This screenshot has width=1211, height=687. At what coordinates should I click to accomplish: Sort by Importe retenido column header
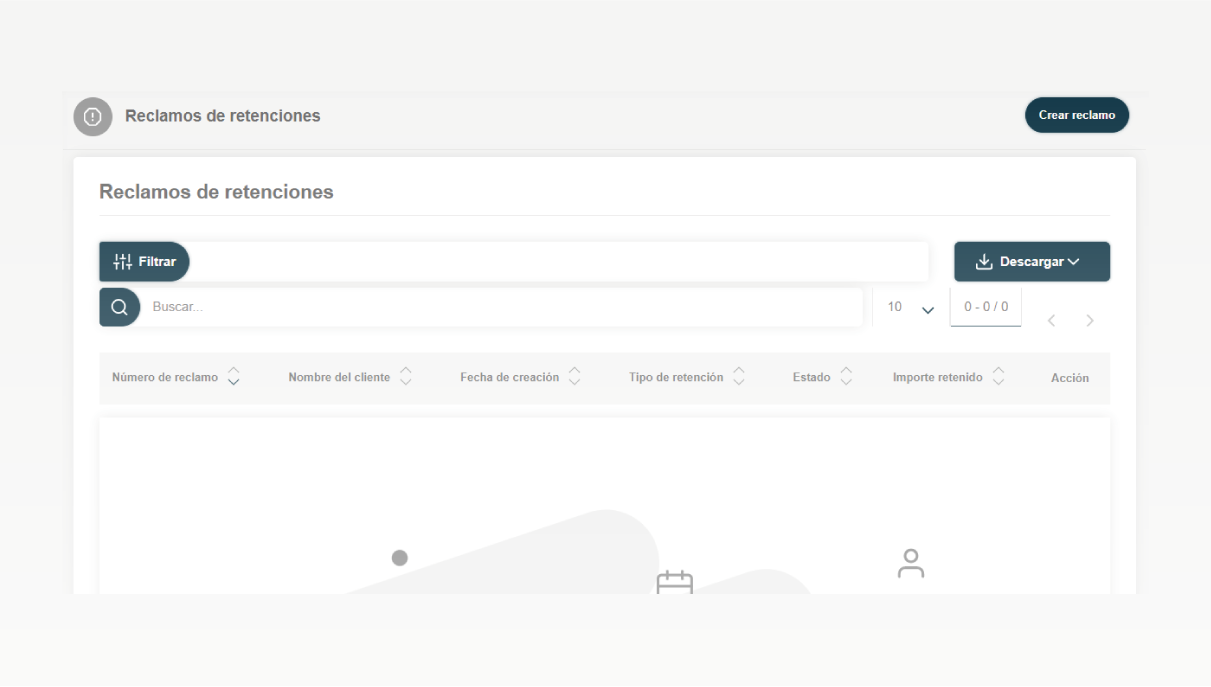(998, 377)
